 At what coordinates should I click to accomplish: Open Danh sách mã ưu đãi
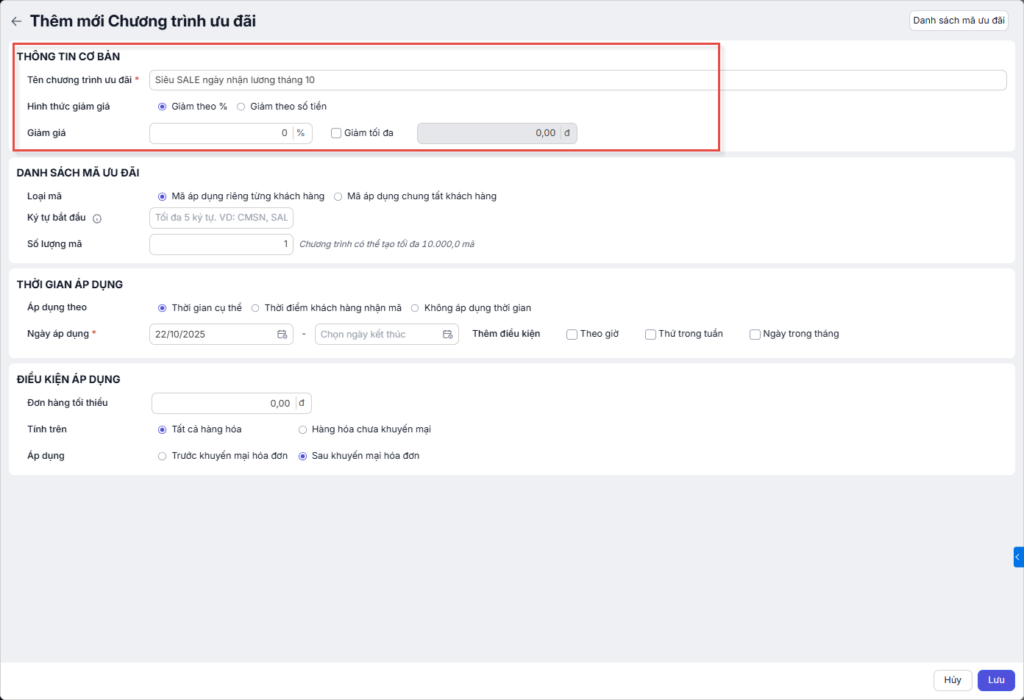(958, 20)
